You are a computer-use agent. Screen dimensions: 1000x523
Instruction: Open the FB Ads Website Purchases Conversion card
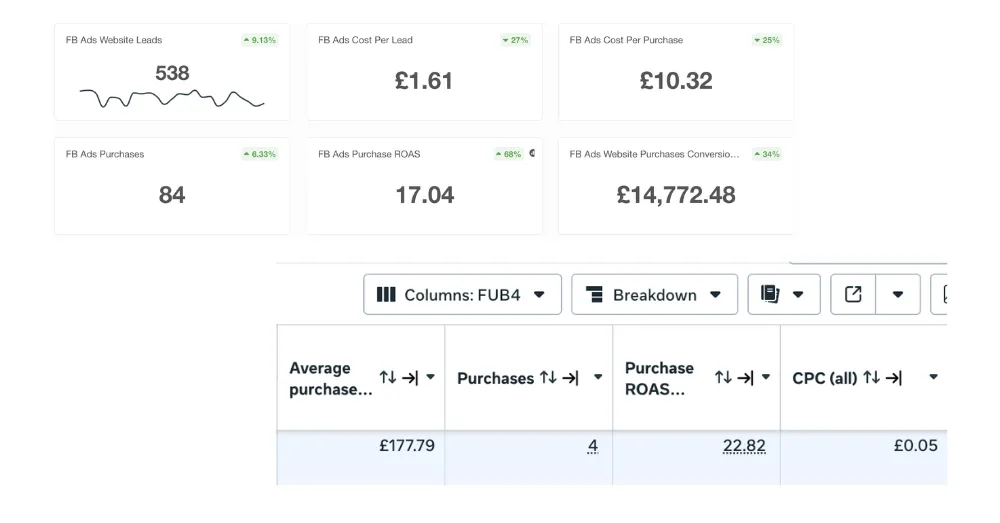point(675,186)
